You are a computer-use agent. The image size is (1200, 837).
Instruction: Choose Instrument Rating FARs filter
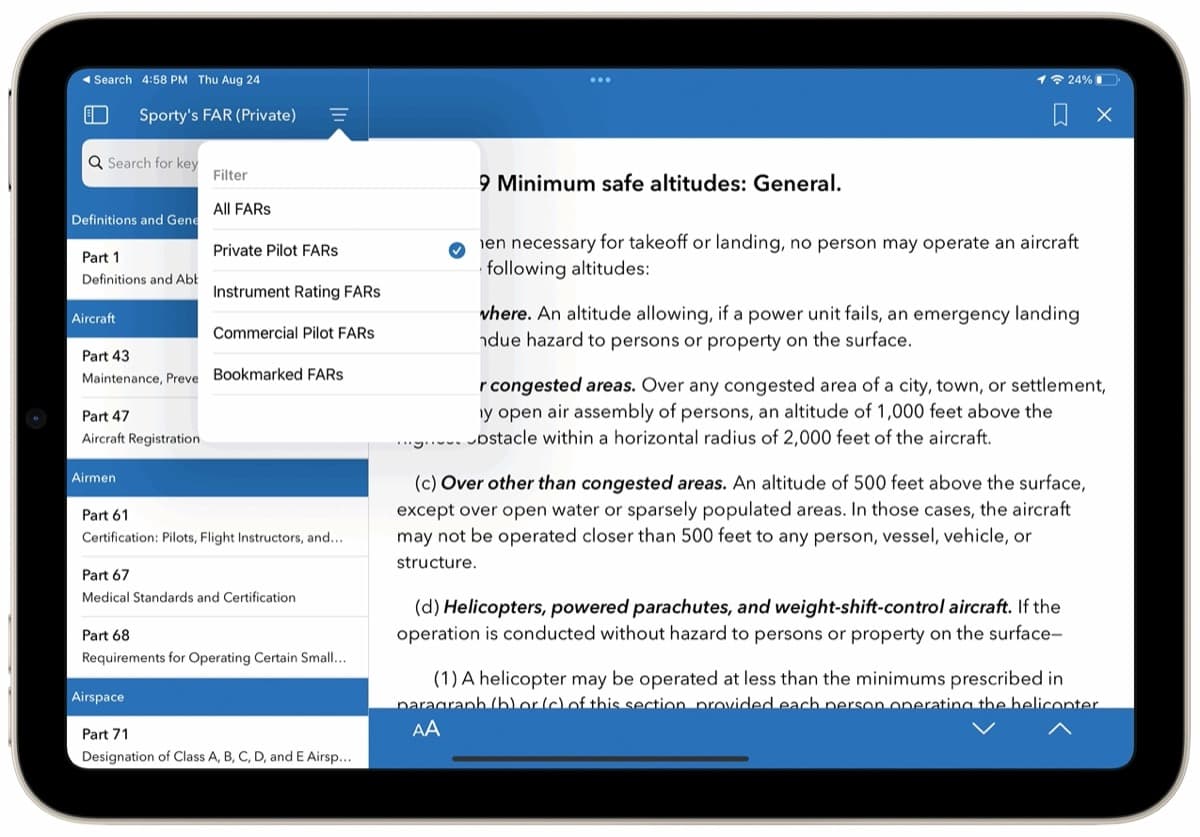pos(339,292)
